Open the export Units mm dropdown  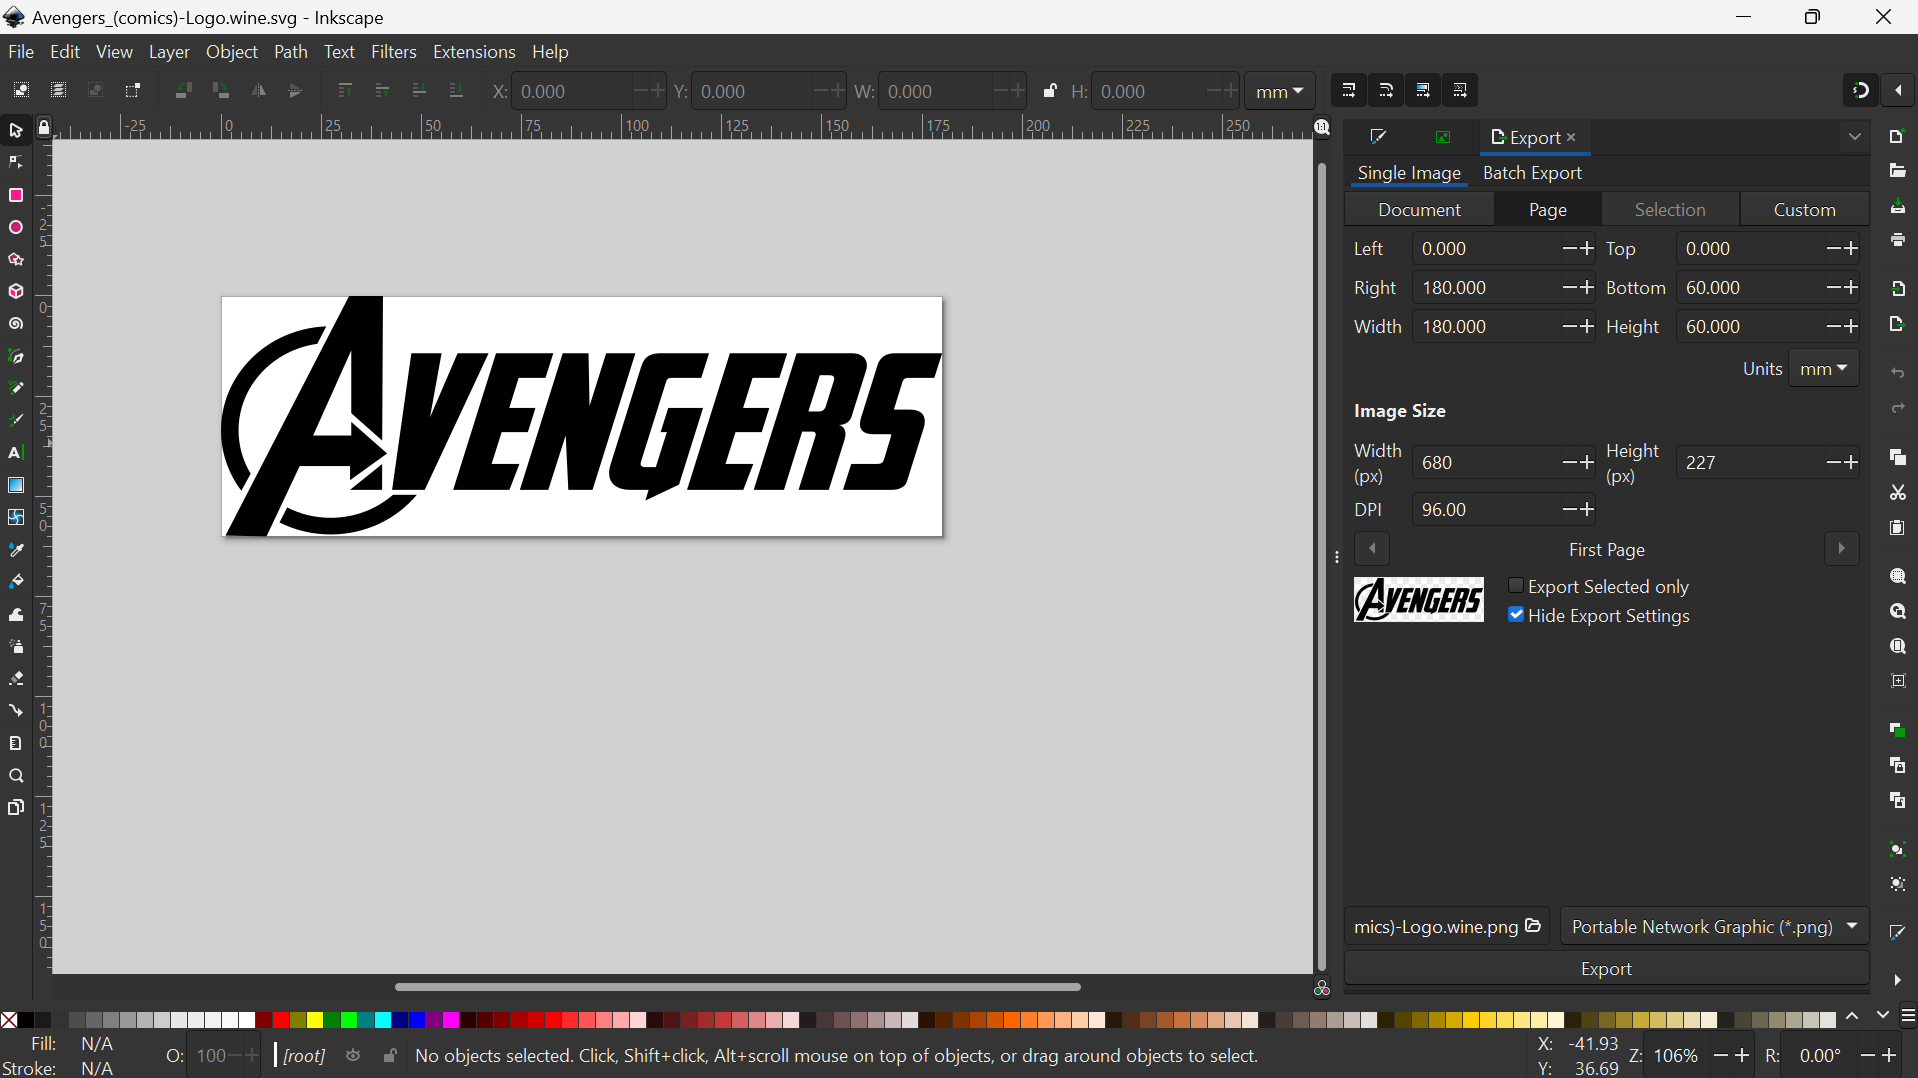1823,369
